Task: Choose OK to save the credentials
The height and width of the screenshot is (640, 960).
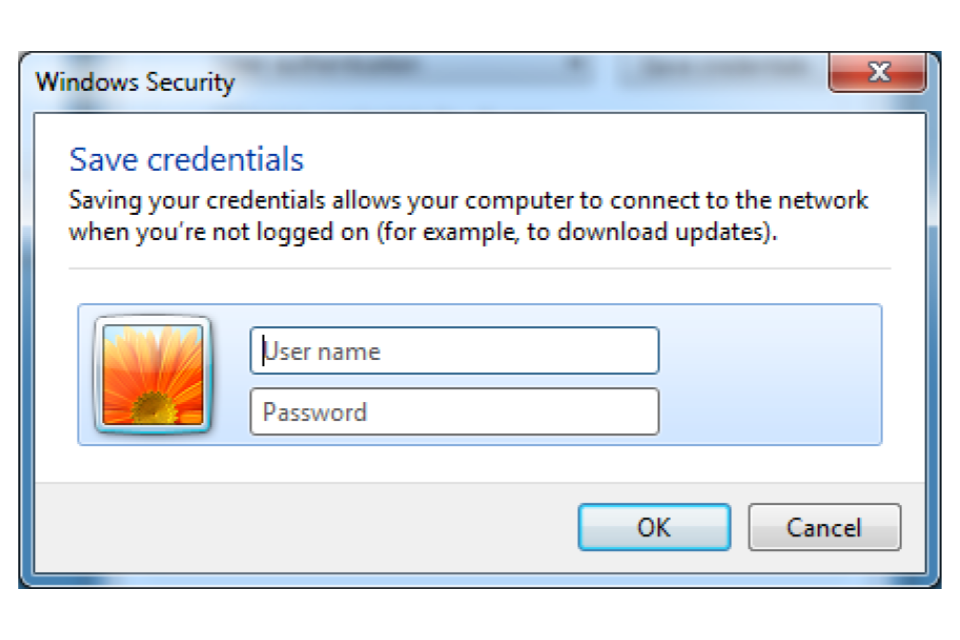Action: [x=654, y=527]
